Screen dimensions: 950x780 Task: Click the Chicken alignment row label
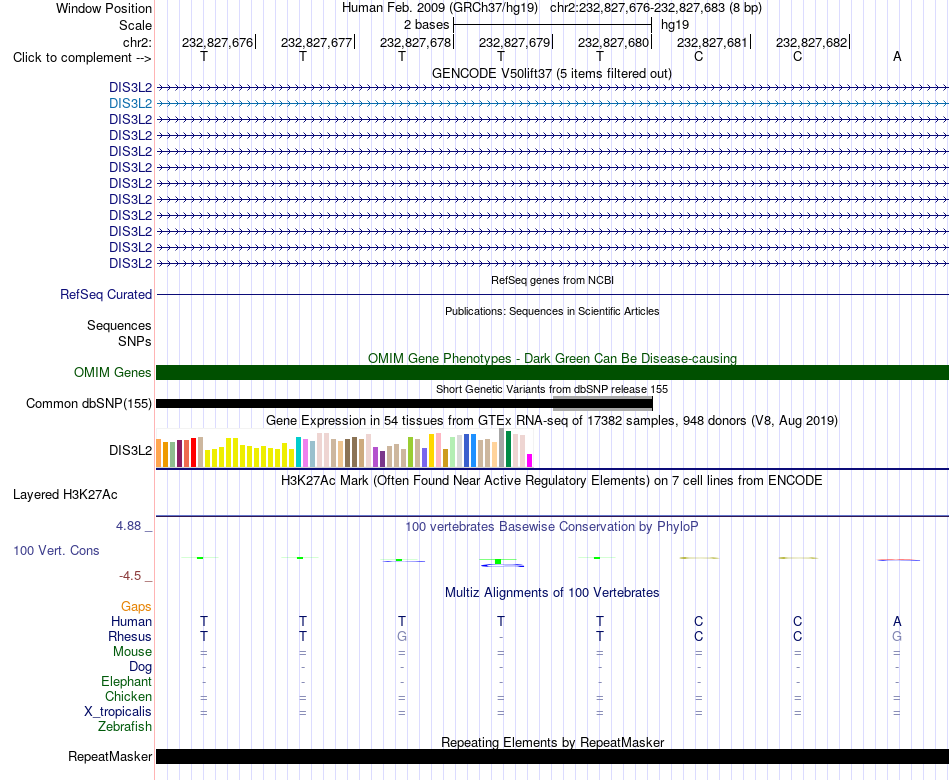coord(128,696)
